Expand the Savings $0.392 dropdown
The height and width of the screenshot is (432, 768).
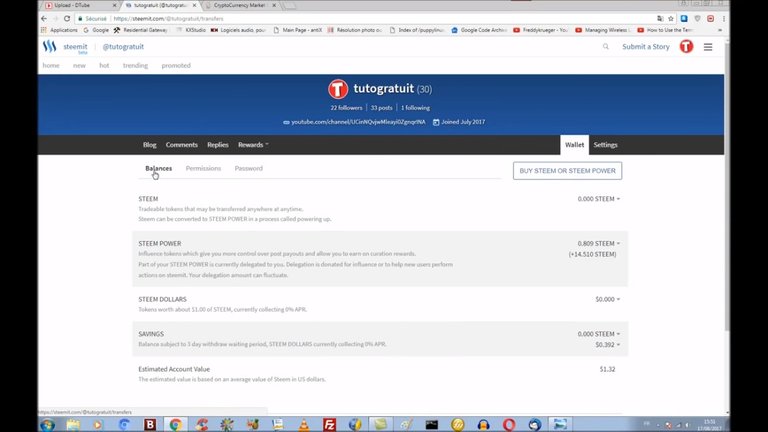pyautogui.click(x=607, y=345)
